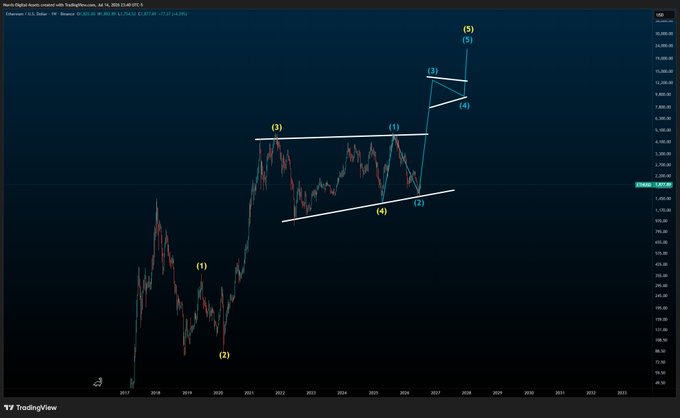
Task: Click the 1,450.00 price axis label
Action: coord(664,199)
